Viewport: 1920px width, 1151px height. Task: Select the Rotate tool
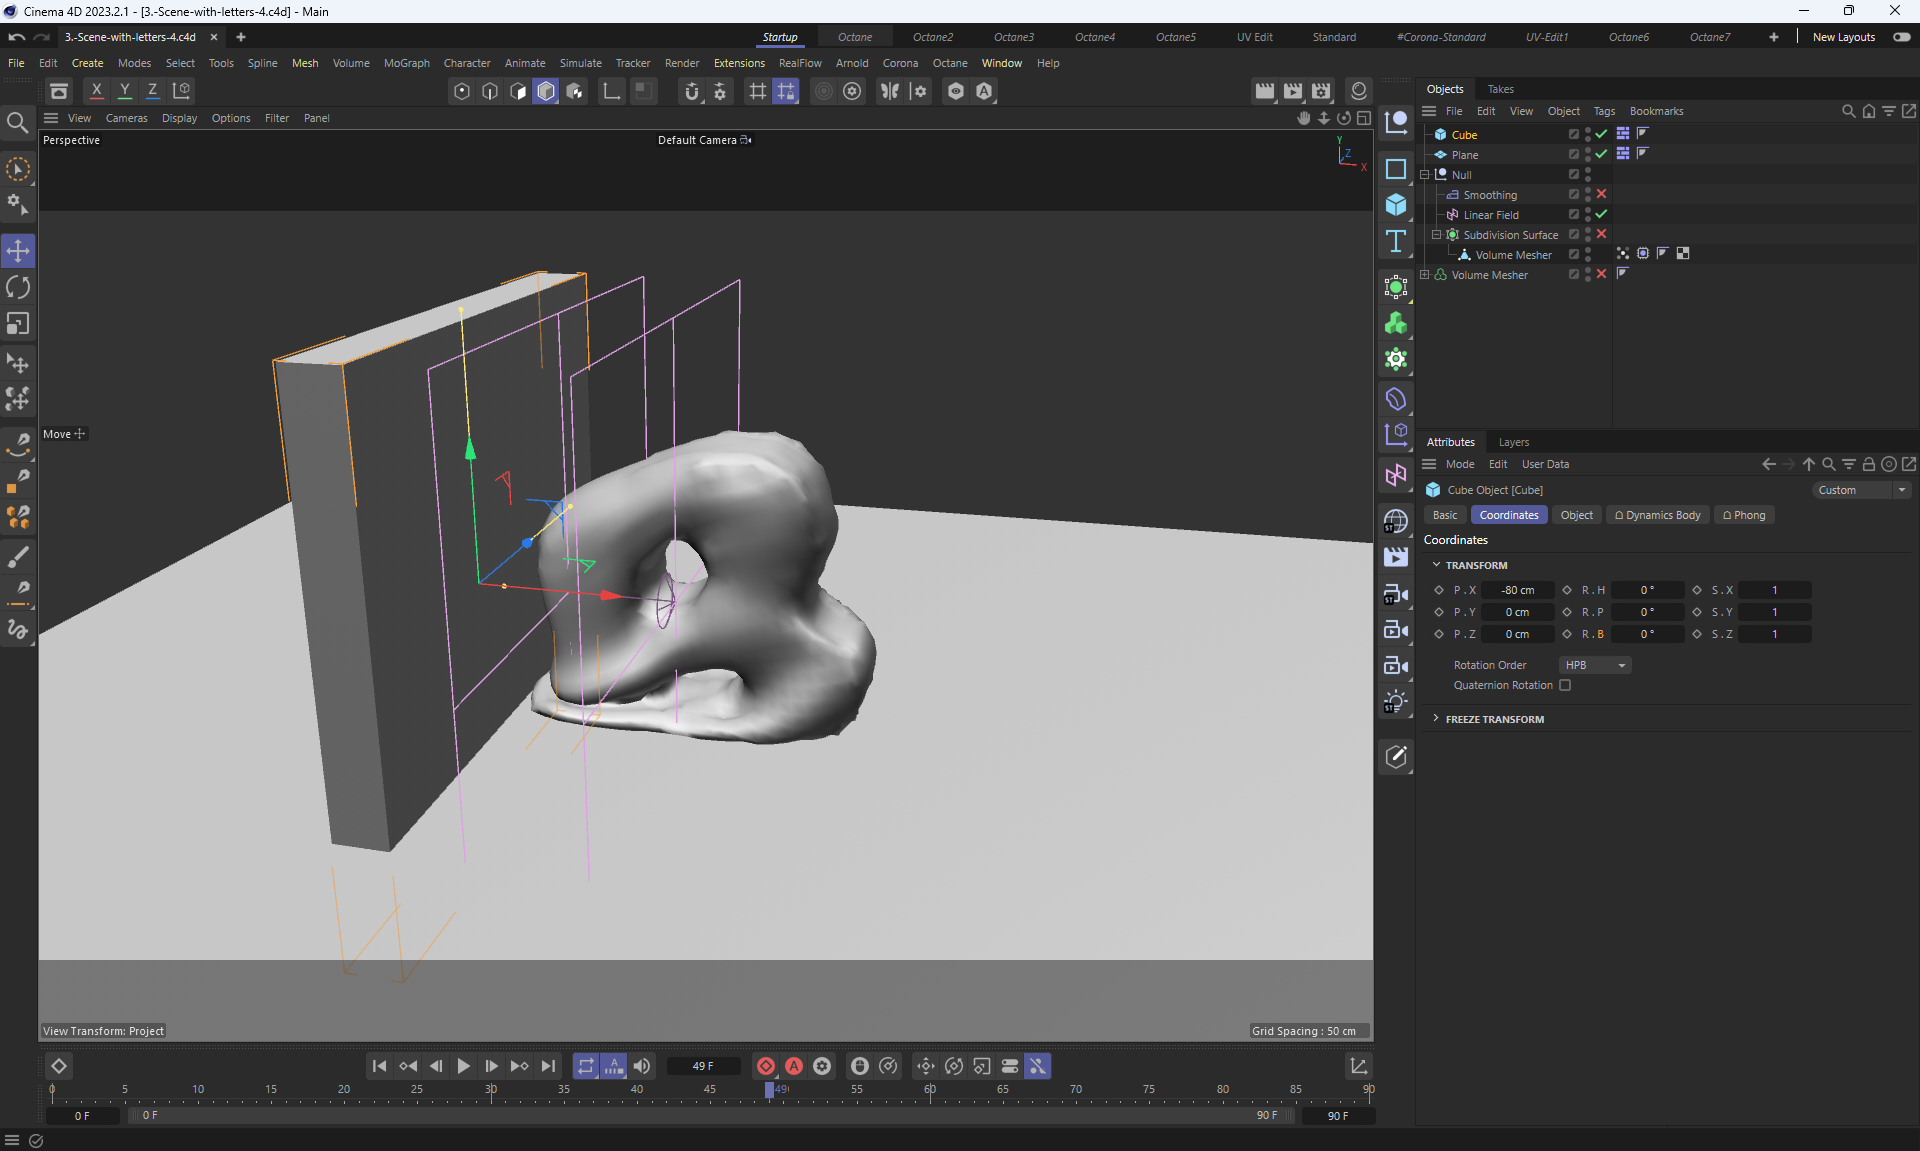coord(18,288)
